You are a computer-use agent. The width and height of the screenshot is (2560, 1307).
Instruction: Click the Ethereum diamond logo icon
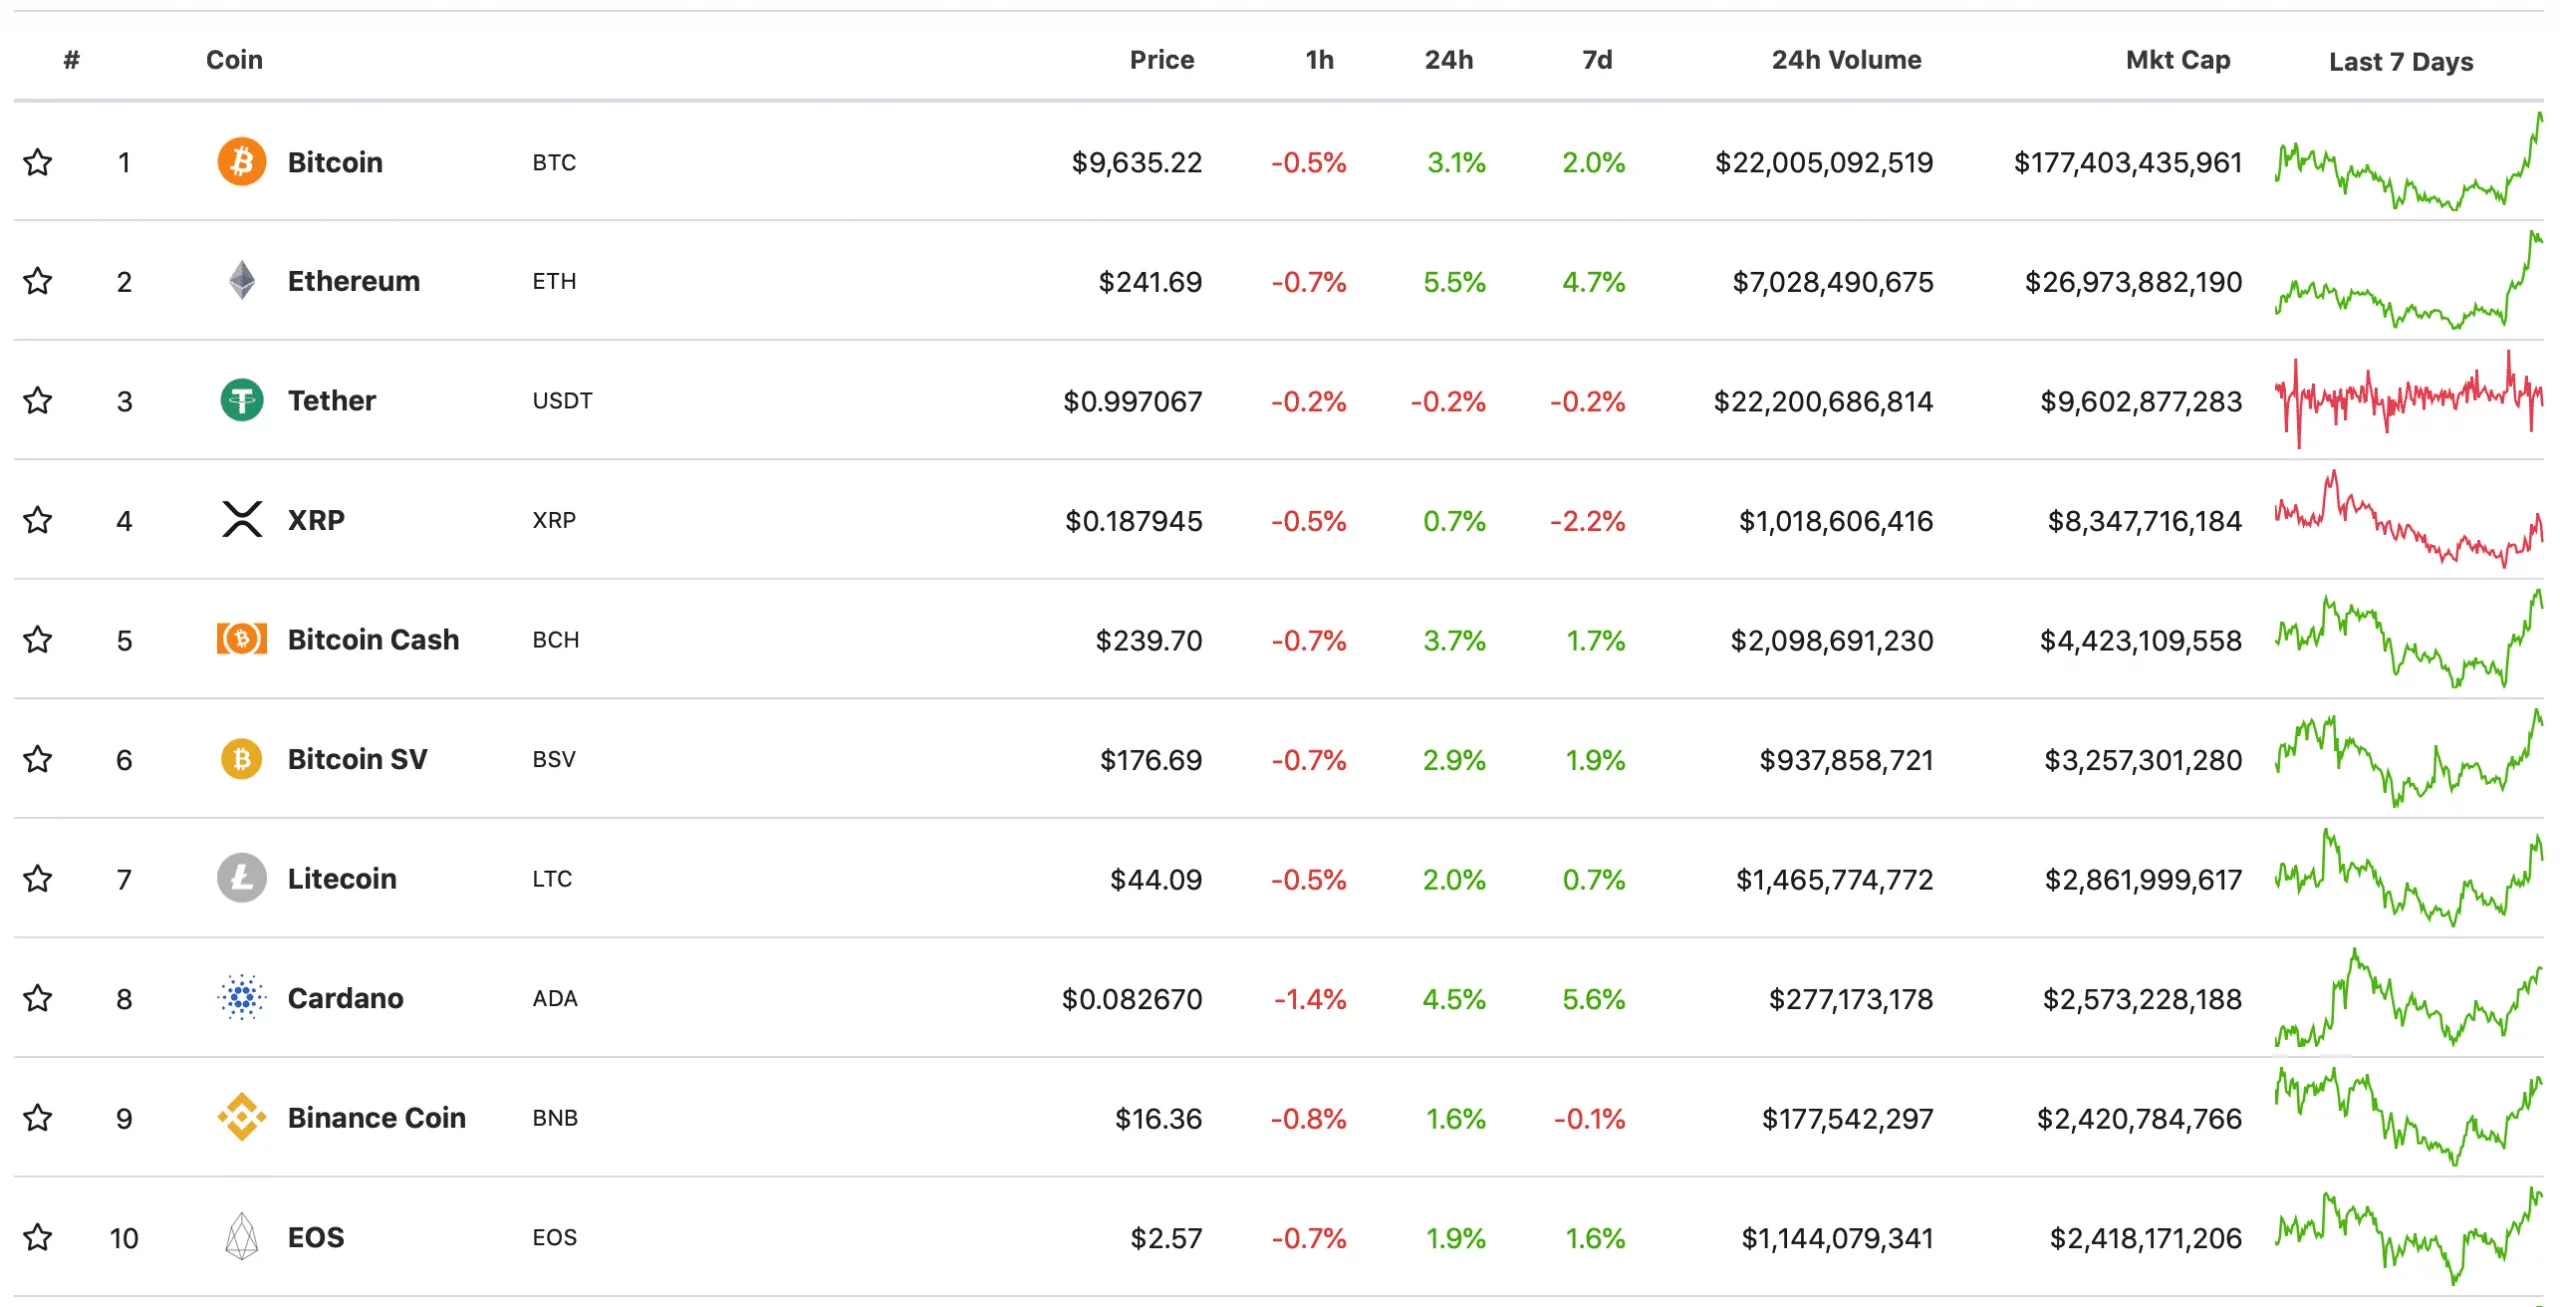click(x=241, y=281)
